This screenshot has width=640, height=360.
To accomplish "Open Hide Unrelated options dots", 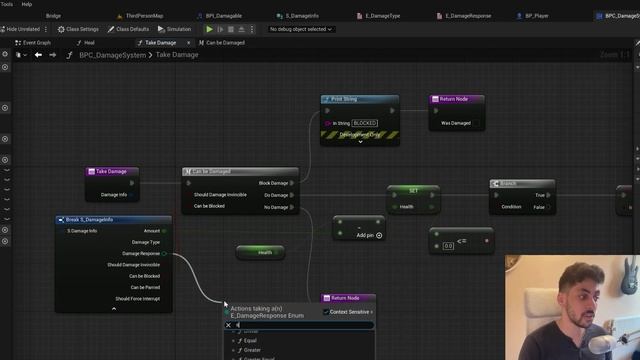I will tap(46, 29).
